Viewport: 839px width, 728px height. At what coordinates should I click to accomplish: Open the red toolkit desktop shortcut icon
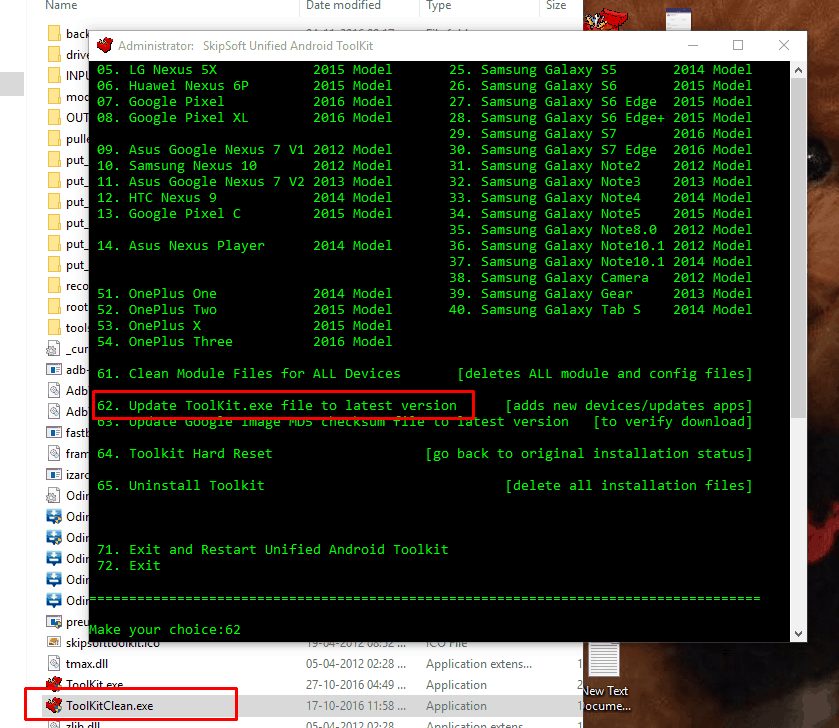tap(606, 20)
